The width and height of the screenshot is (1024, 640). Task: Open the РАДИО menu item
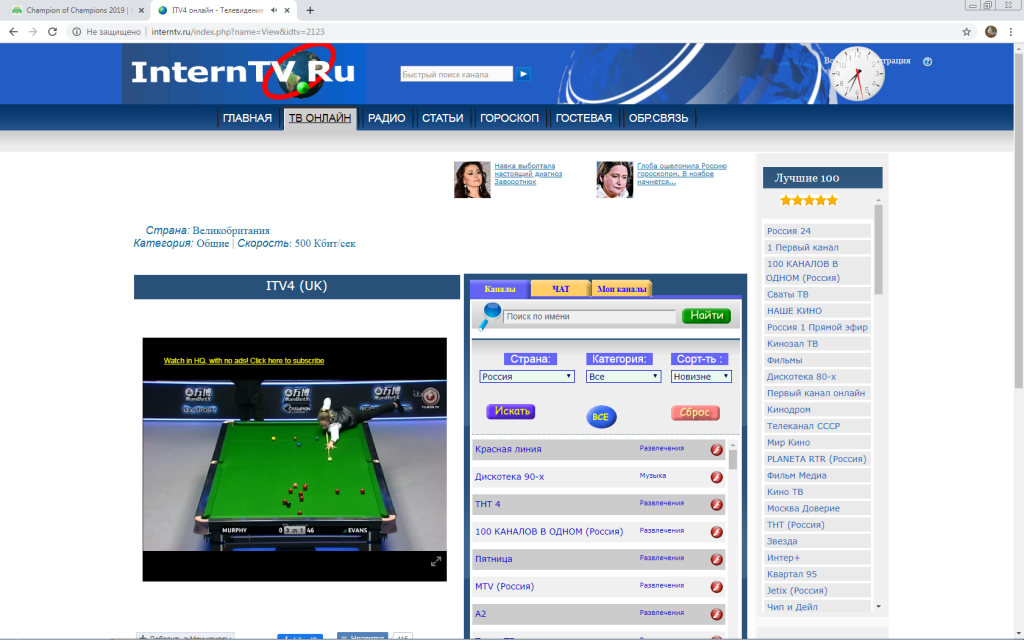point(386,118)
